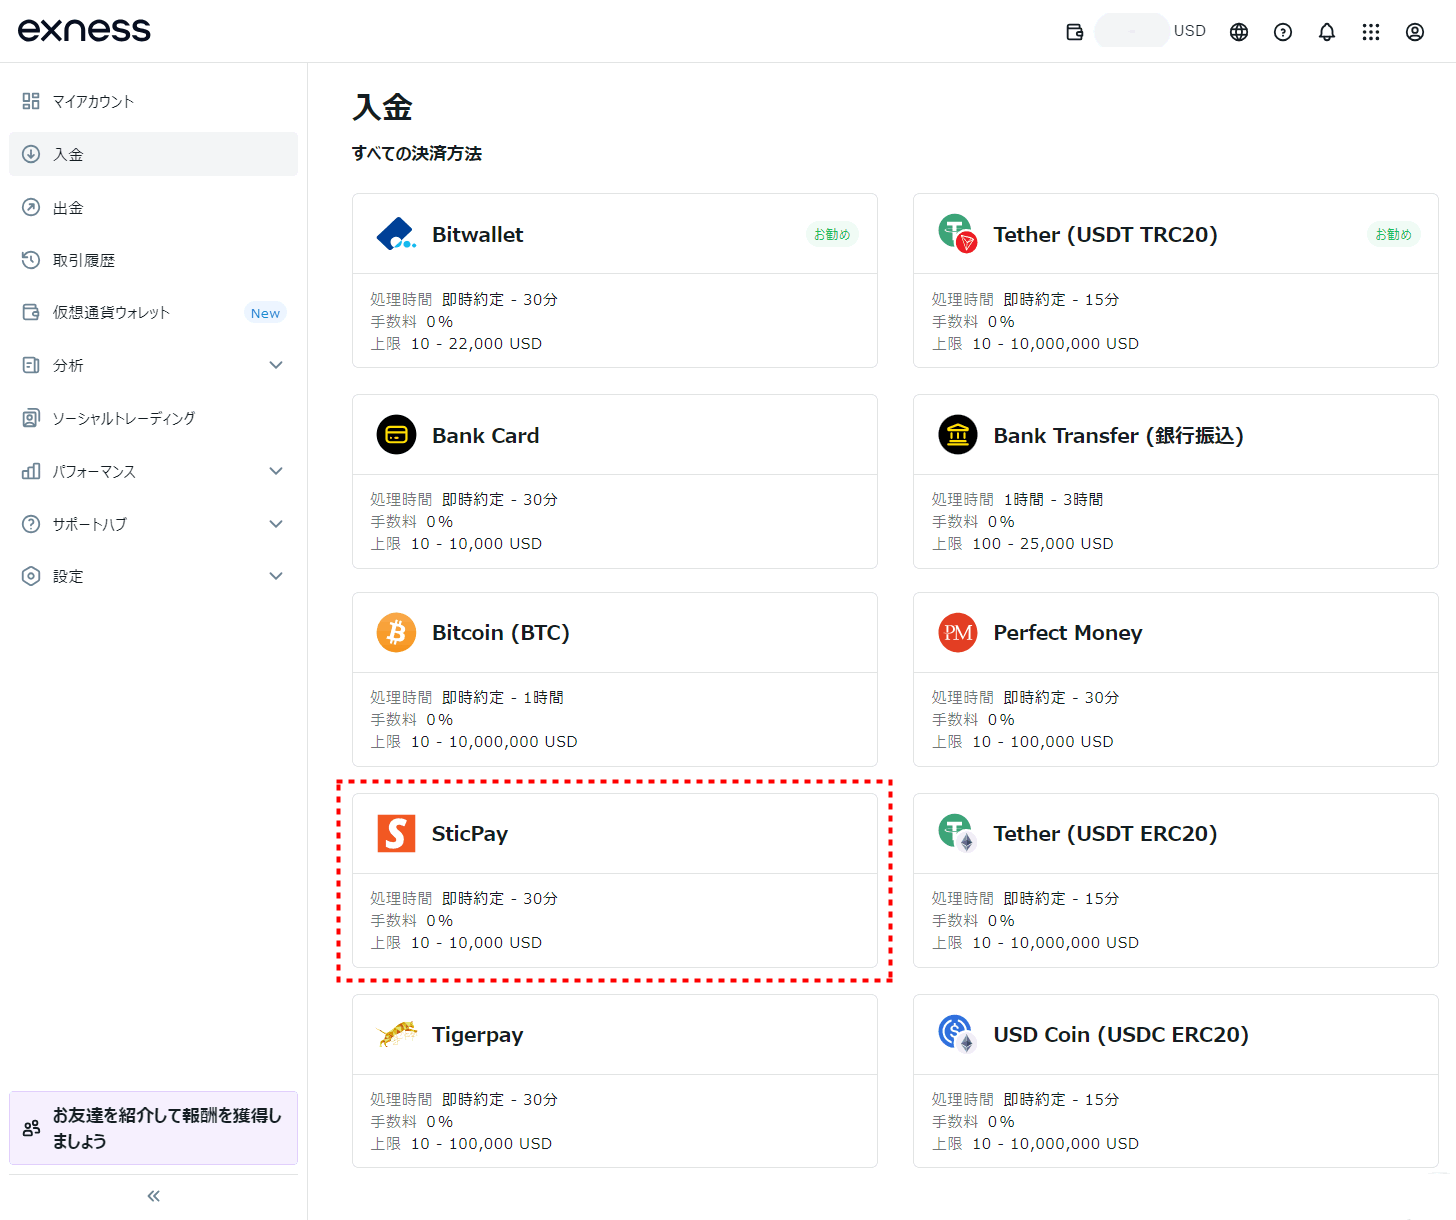Image resolution: width=1456 pixels, height=1220 pixels.
Task: Choose Perfect Money deposit method
Action: [x=1176, y=679]
